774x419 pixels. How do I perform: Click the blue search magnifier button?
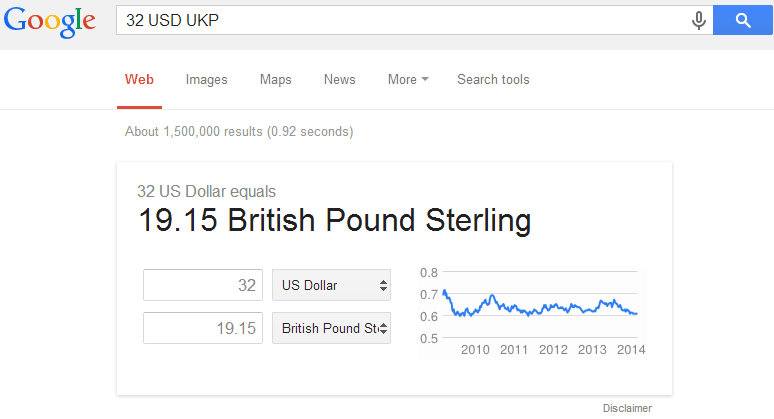(x=742, y=20)
